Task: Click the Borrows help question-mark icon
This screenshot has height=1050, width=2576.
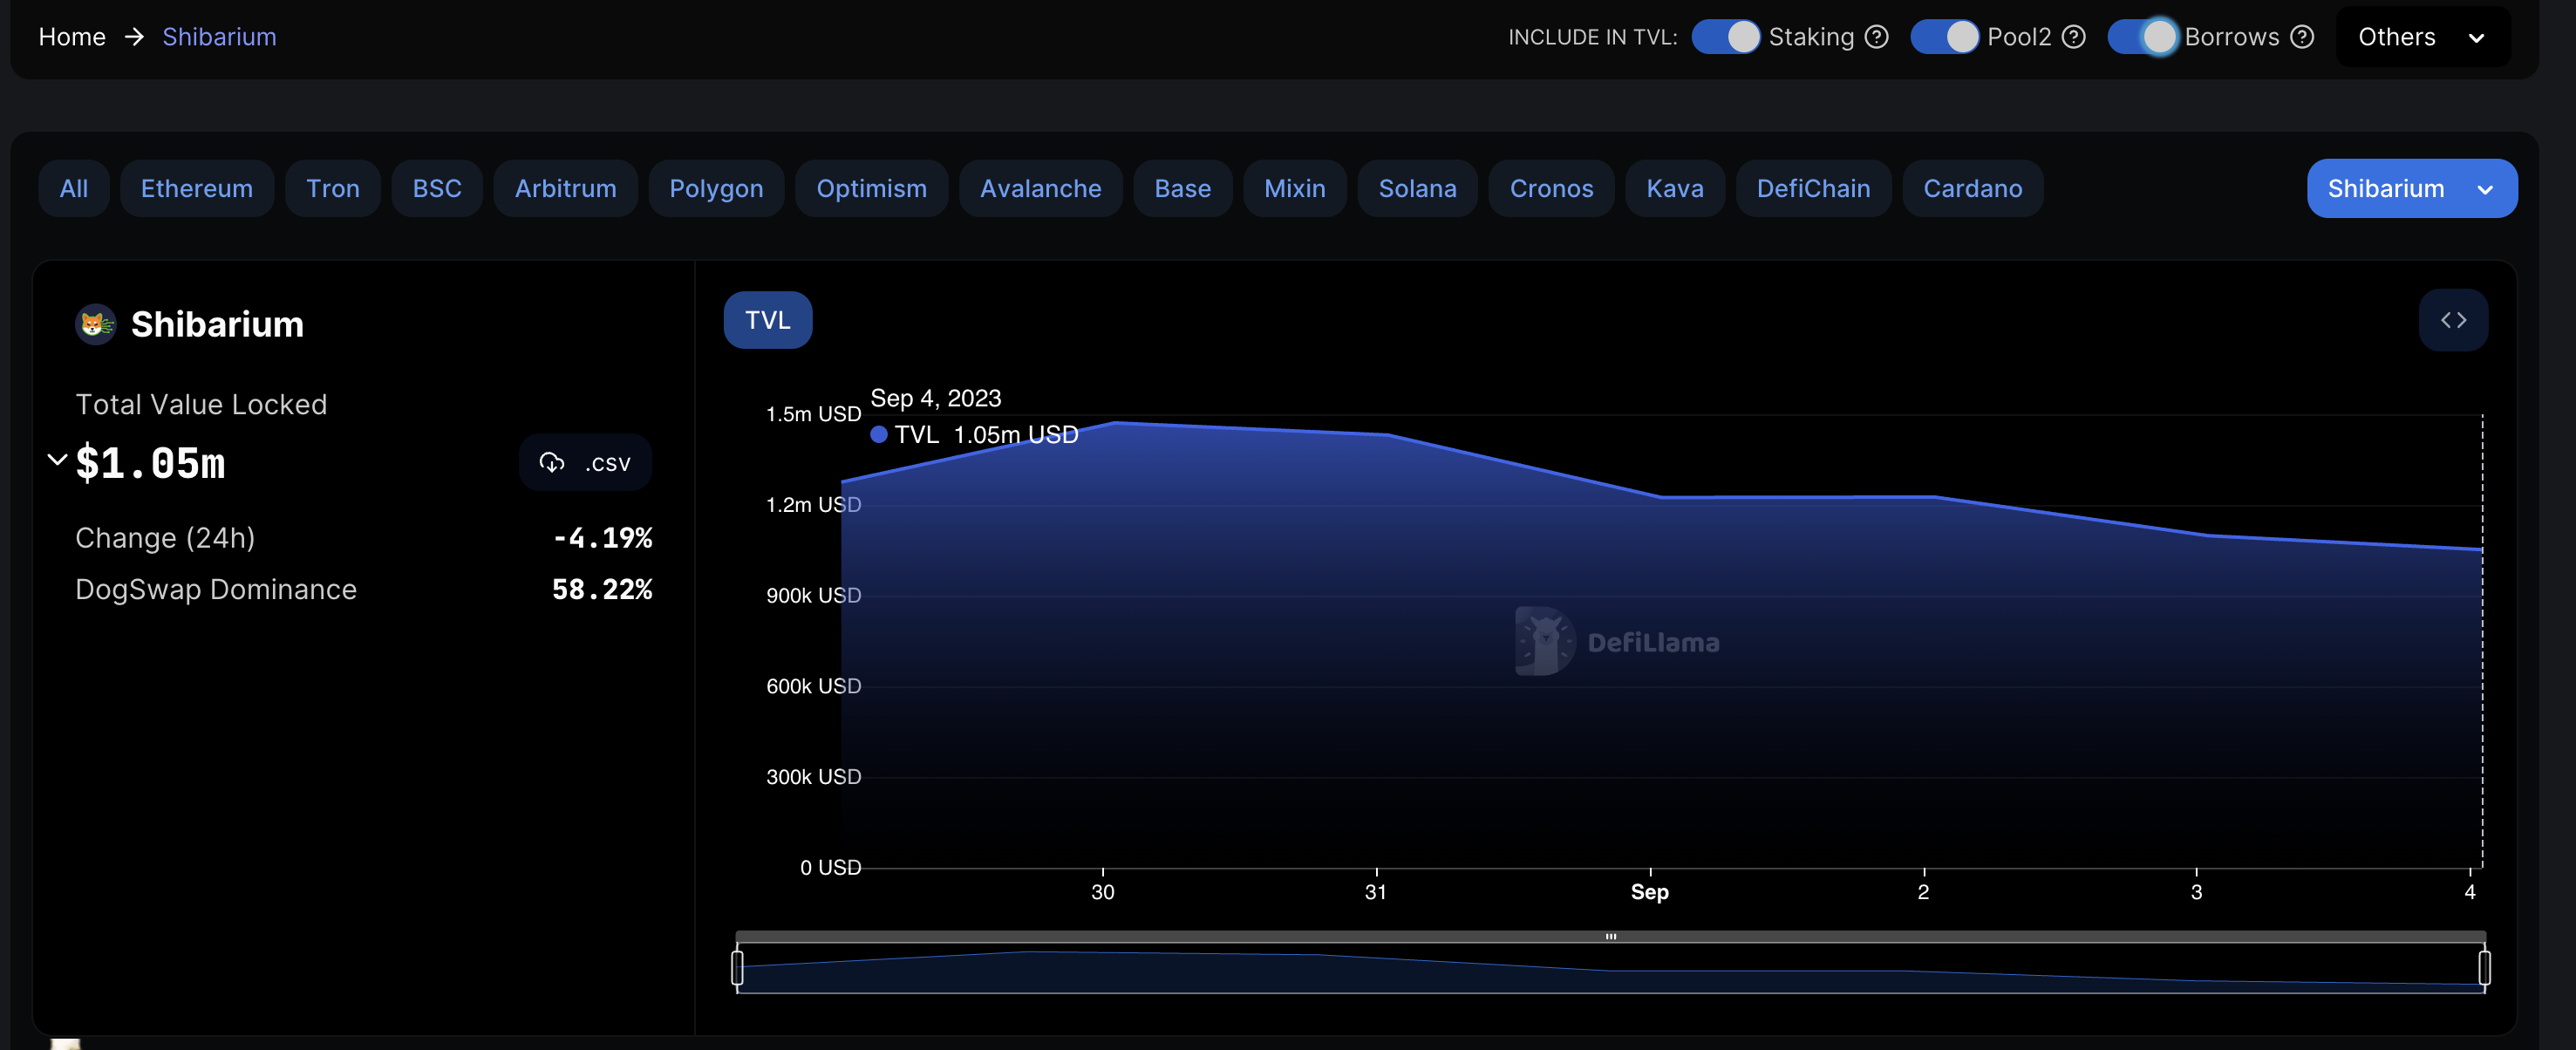Action: 2302,37
